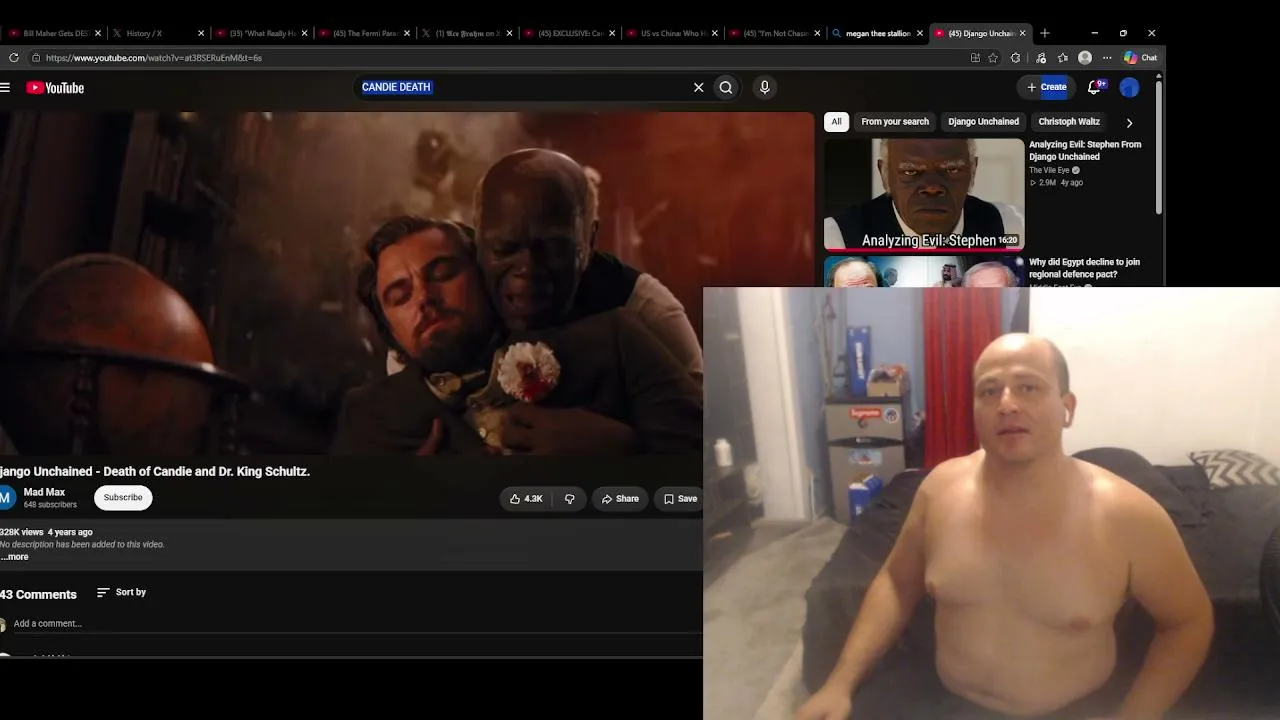Go to the YouTube home logo
This screenshot has width=1280, height=720.
(55, 88)
